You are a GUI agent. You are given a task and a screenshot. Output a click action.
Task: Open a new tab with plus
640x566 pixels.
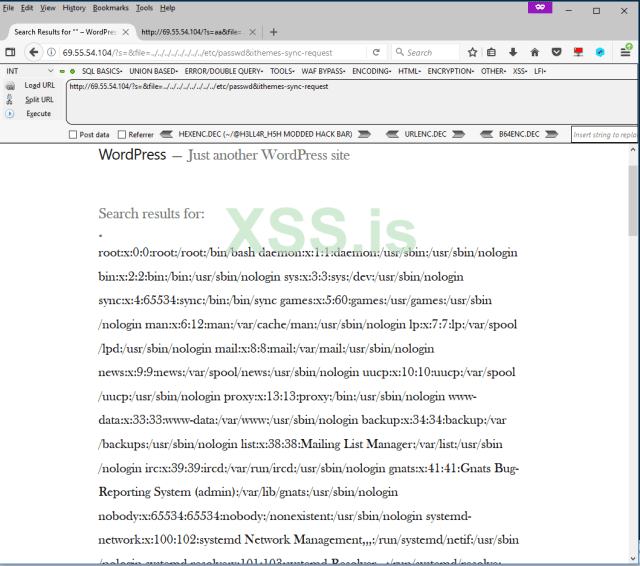273,32
